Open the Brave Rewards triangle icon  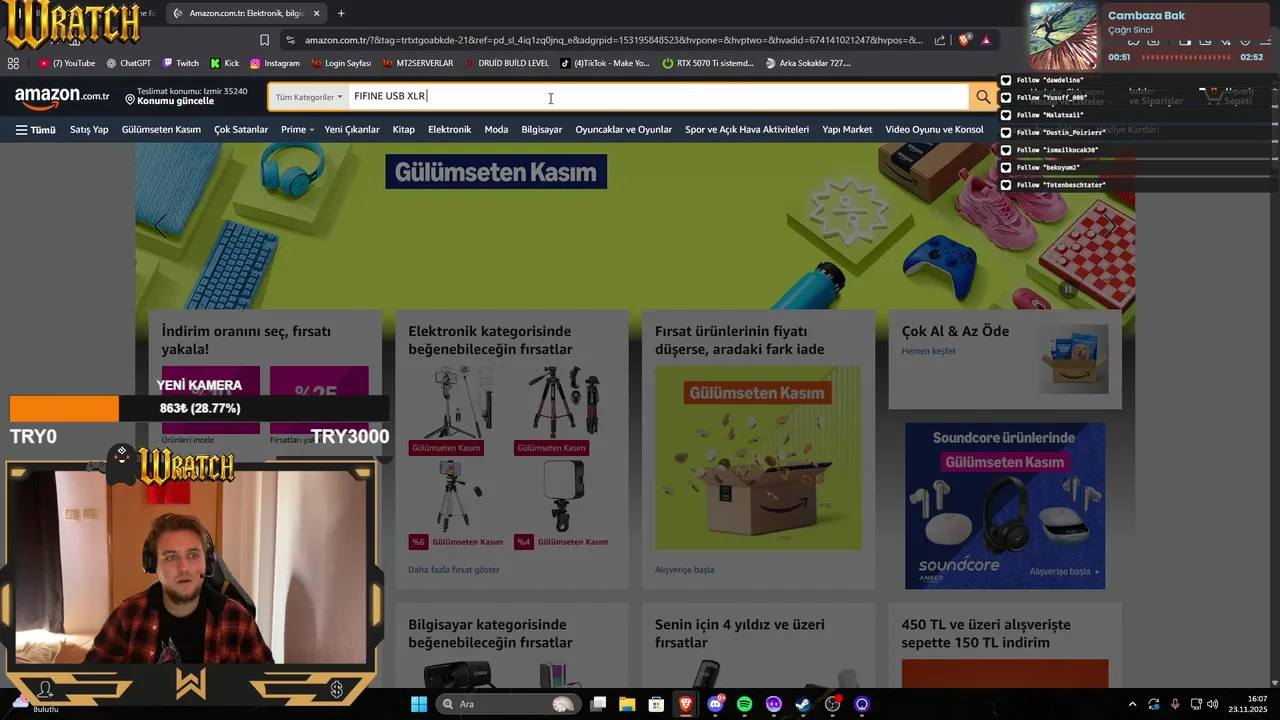tap(986, 40)
